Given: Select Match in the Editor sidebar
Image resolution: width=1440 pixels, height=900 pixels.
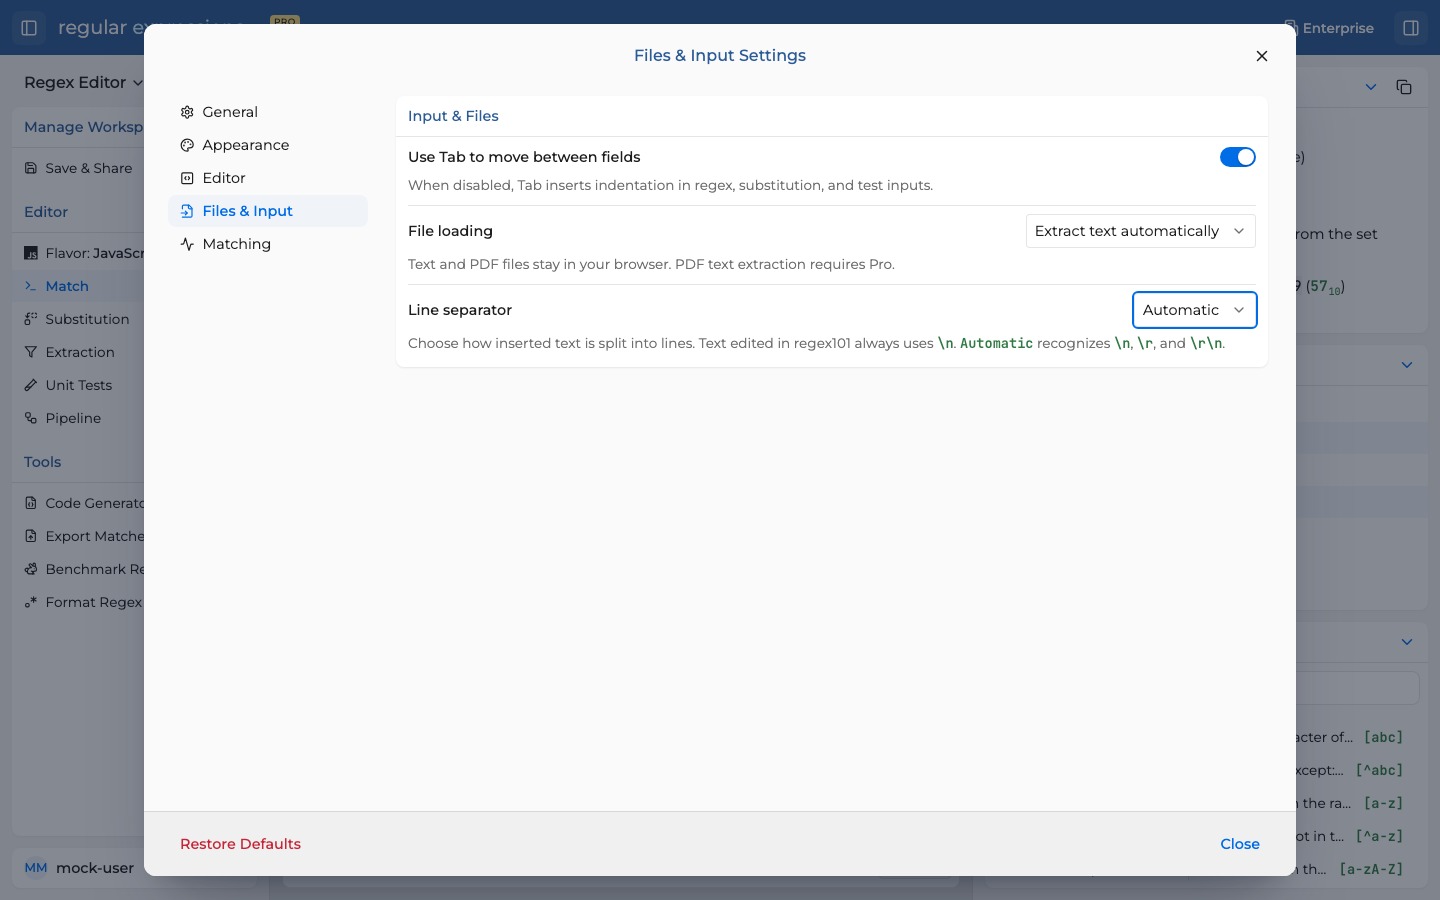Looking at the screenshot, I should click(x=80, y=286).
